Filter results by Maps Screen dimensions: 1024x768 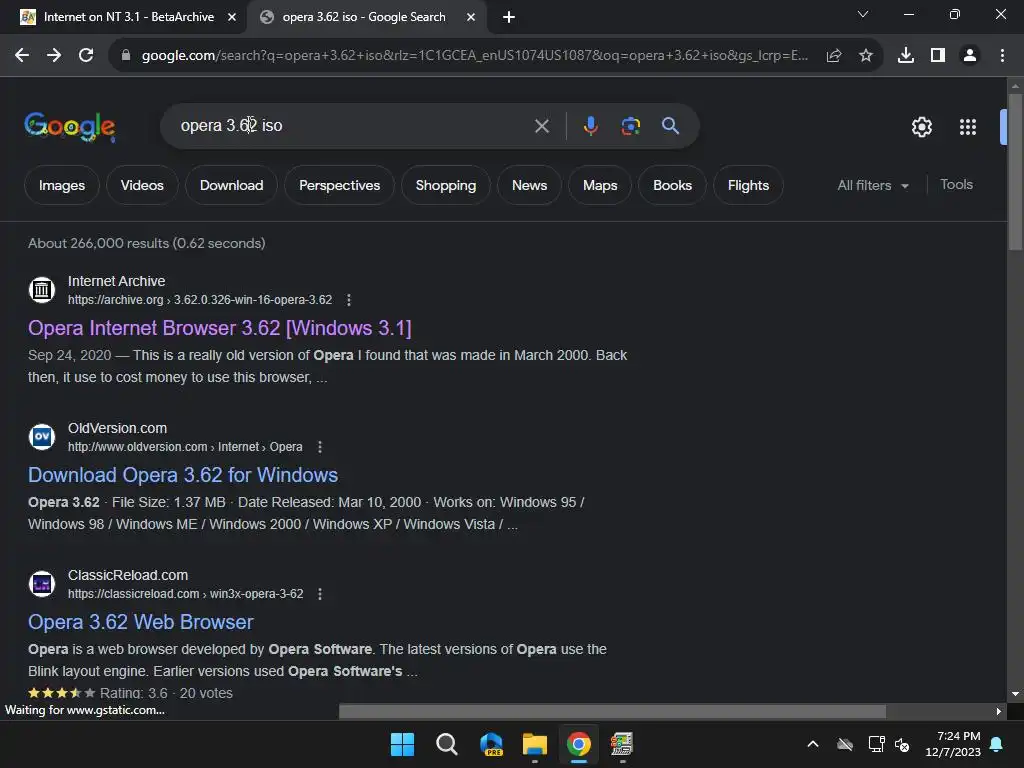(x=600, y=185)
